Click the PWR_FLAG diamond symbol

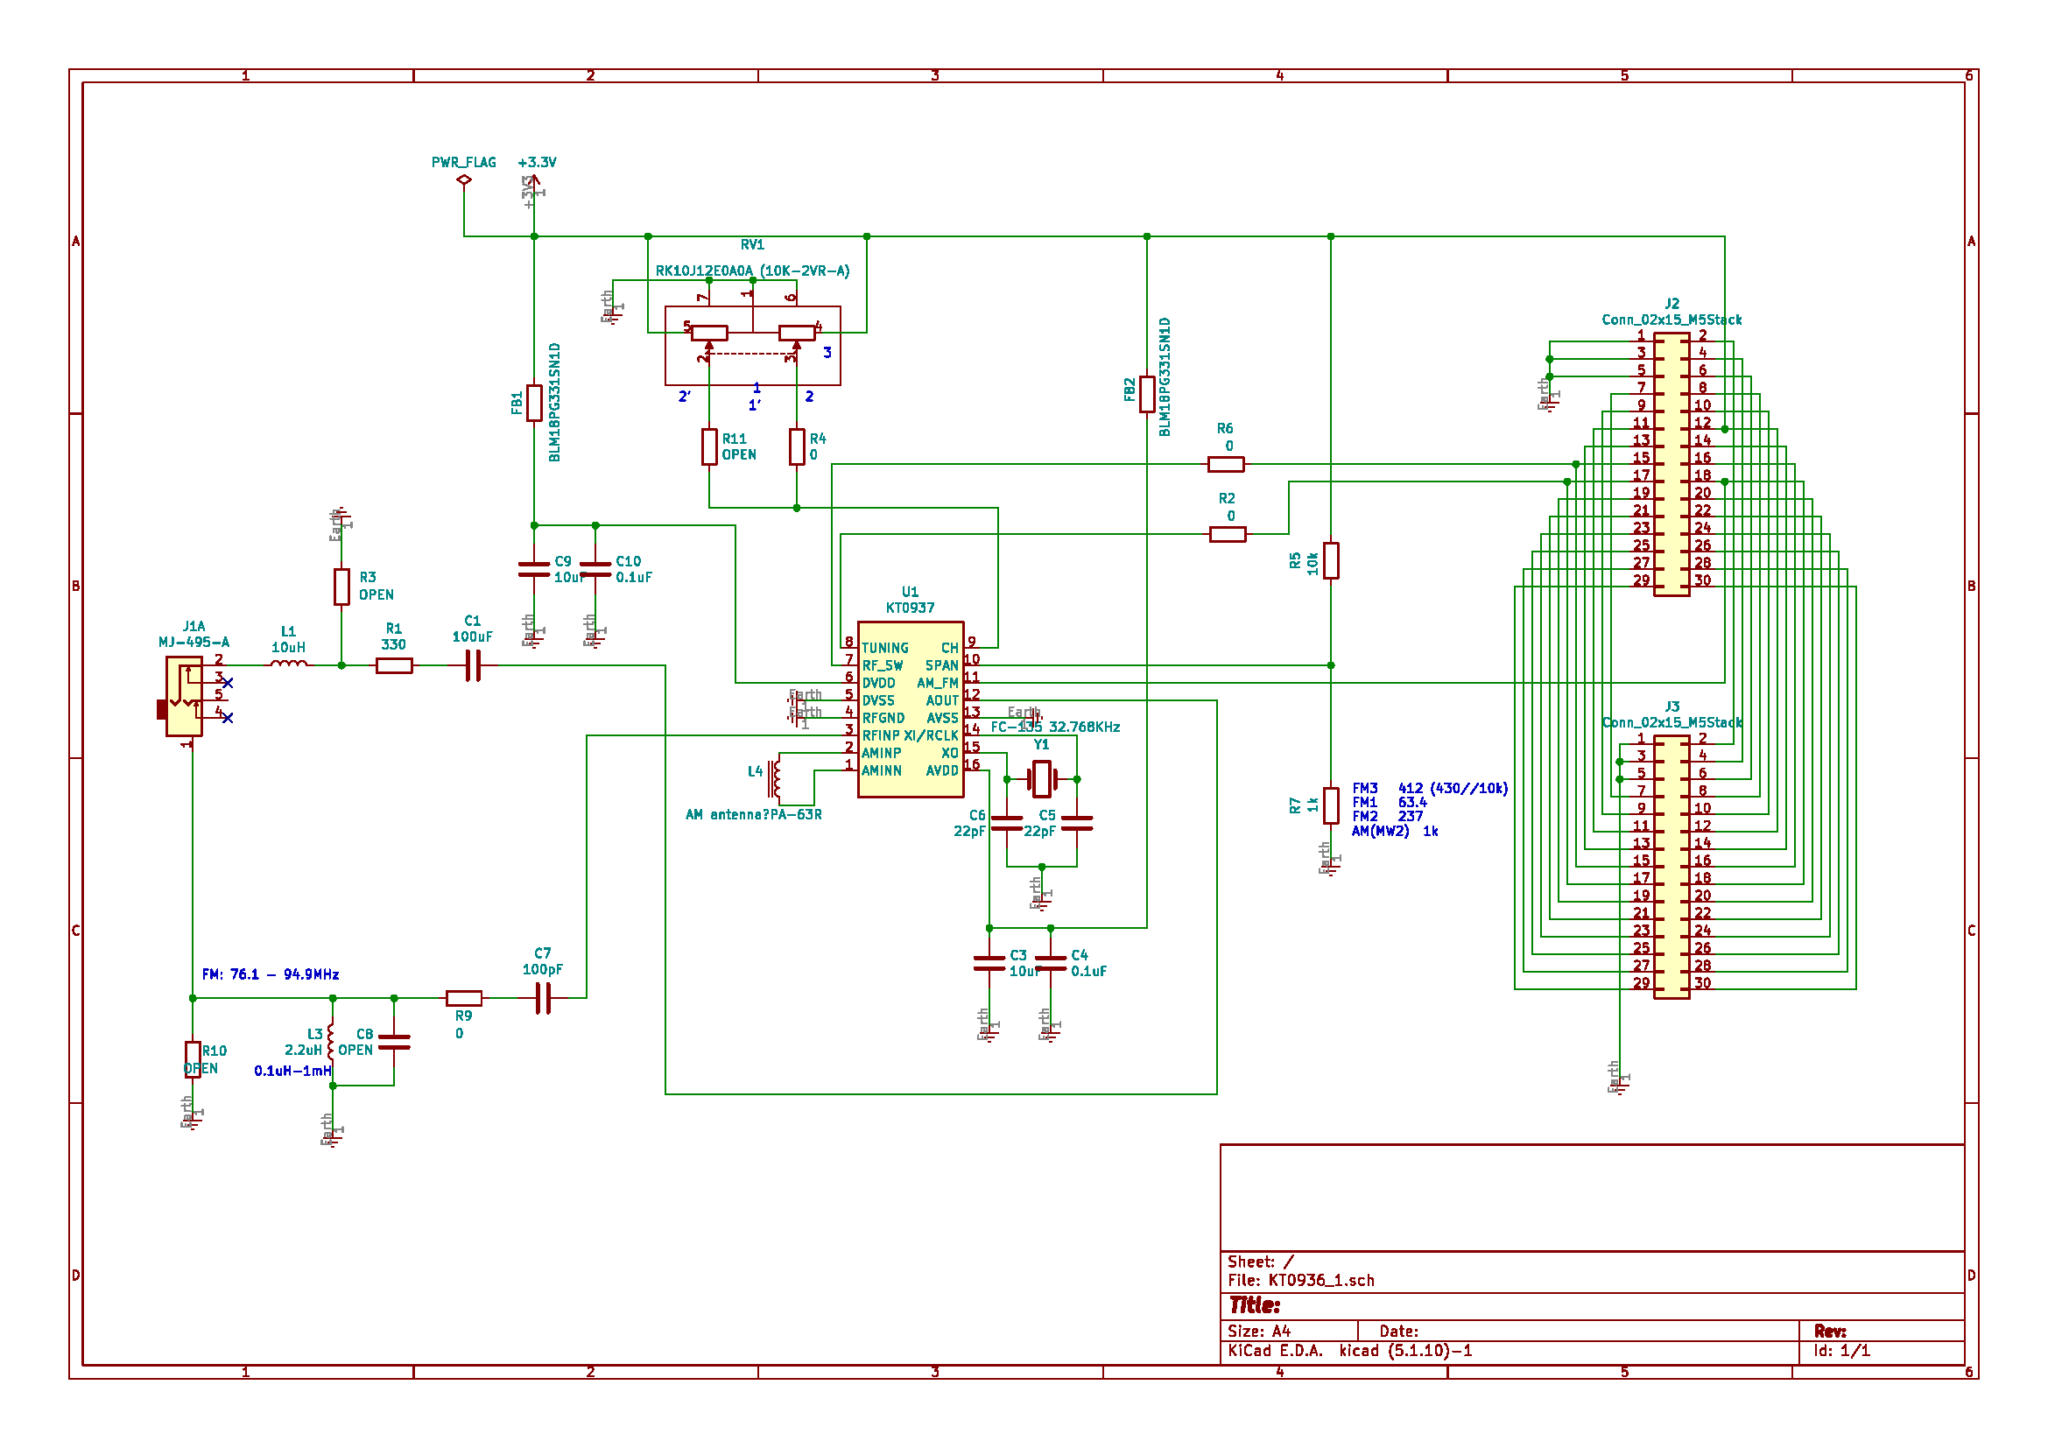pyautogui.click(x=464, y=180)
